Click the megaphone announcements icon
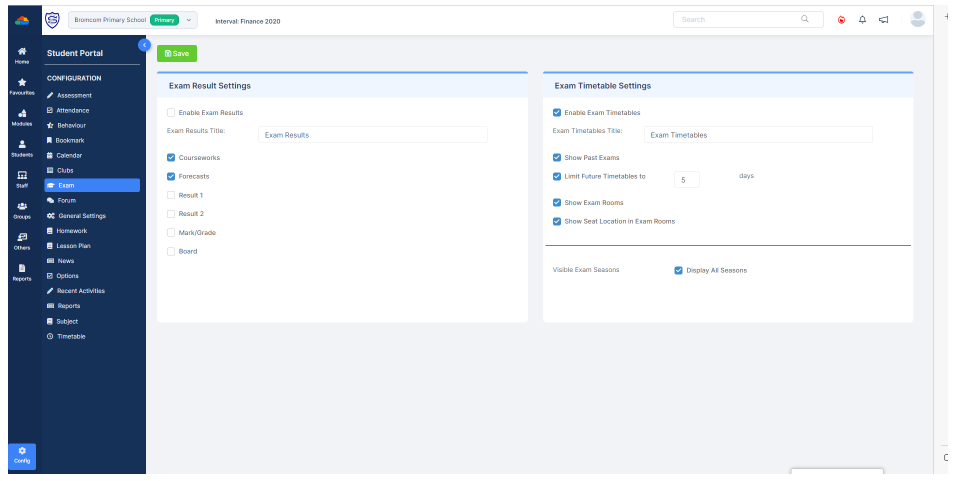Screen dimensions: 959x481 pyautogui.click(x=883, y=19)
